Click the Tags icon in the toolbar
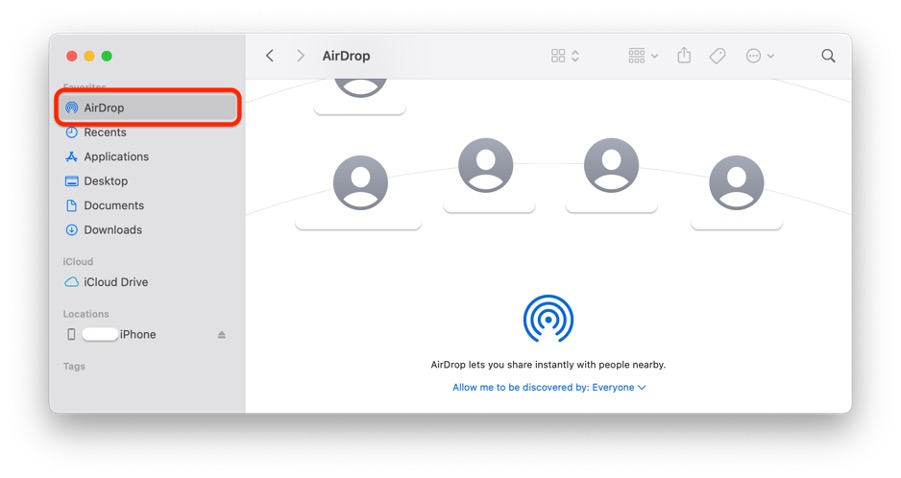Image resolution: width=901 pixels, height=478 pixels. 717,56
